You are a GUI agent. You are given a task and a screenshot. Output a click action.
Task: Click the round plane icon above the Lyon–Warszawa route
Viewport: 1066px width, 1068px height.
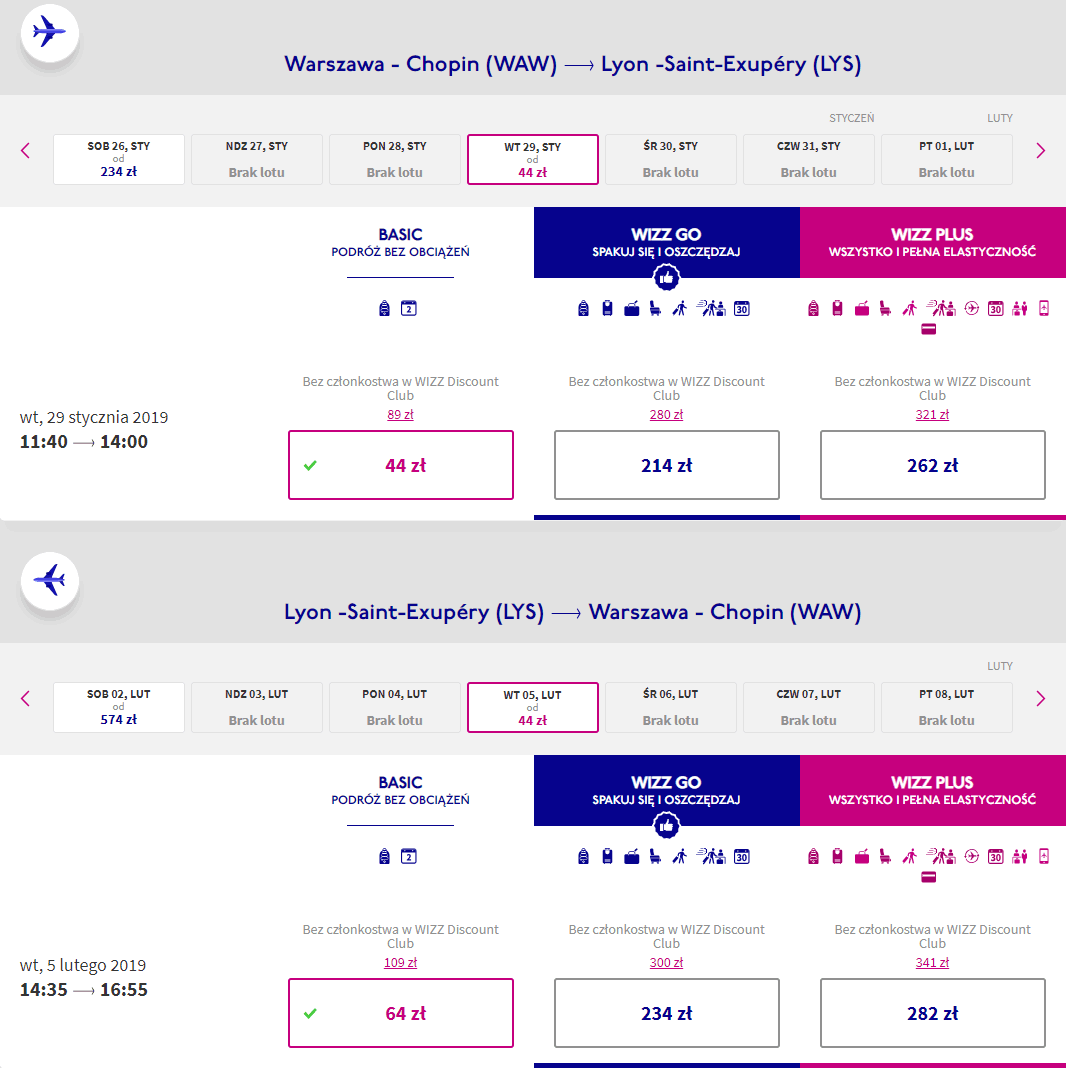click(x=49, y=580)
